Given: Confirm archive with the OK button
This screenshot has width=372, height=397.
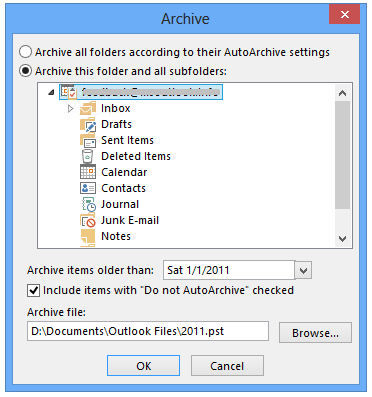Looking at the screenshot, I should (143, 366).
